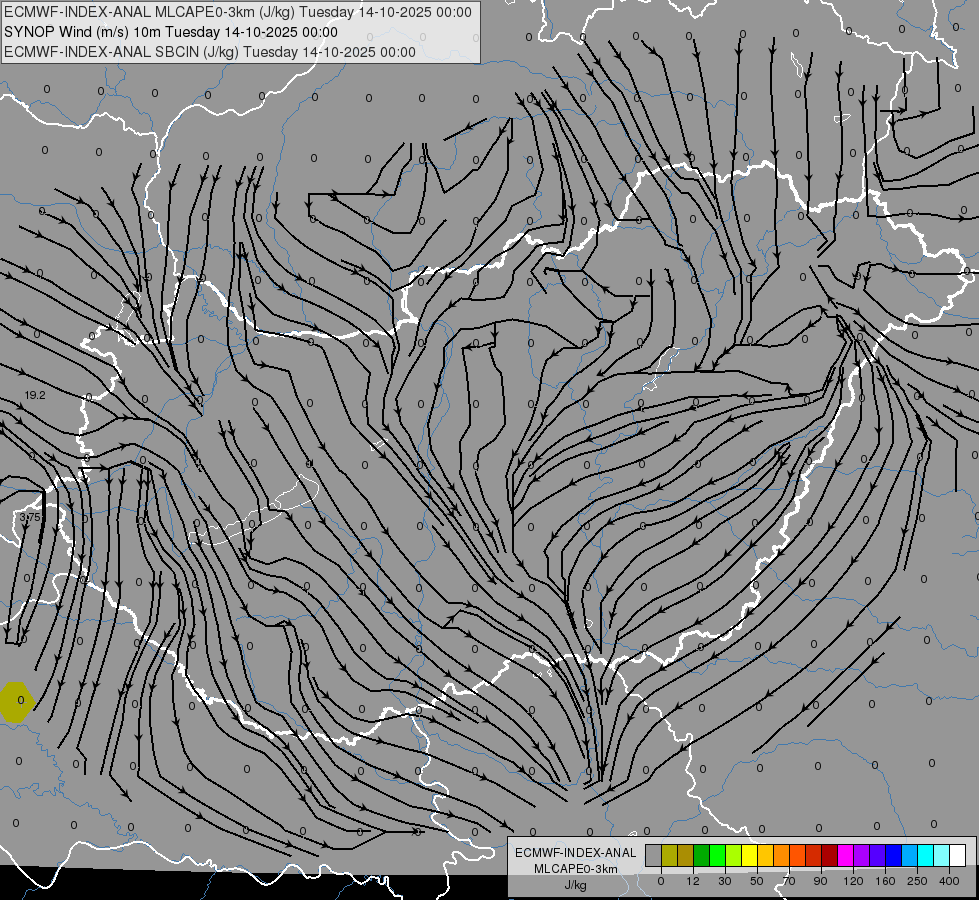Click the MLCAPE0-3km label in the legend

point(576,869)
